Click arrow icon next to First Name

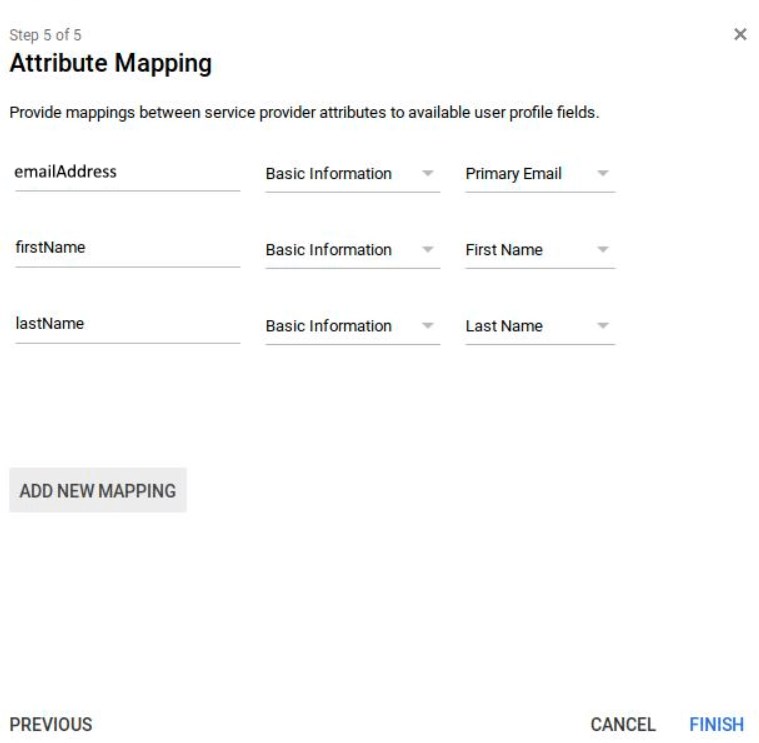coord(602,249)
